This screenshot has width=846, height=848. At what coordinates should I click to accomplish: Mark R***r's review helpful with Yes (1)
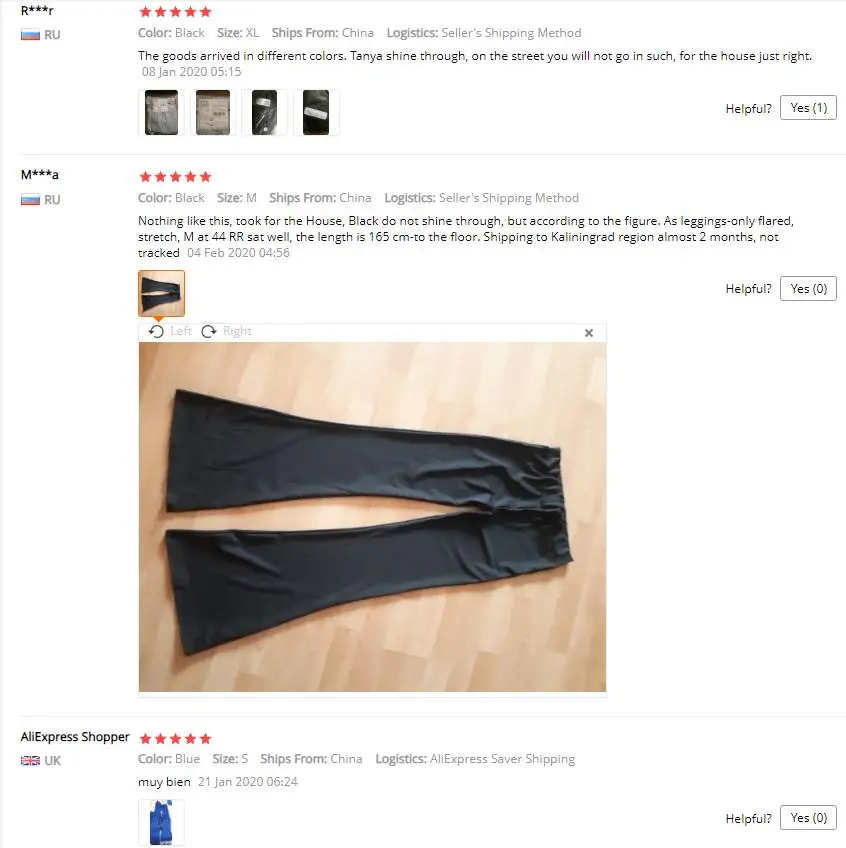tap(808, 108)
